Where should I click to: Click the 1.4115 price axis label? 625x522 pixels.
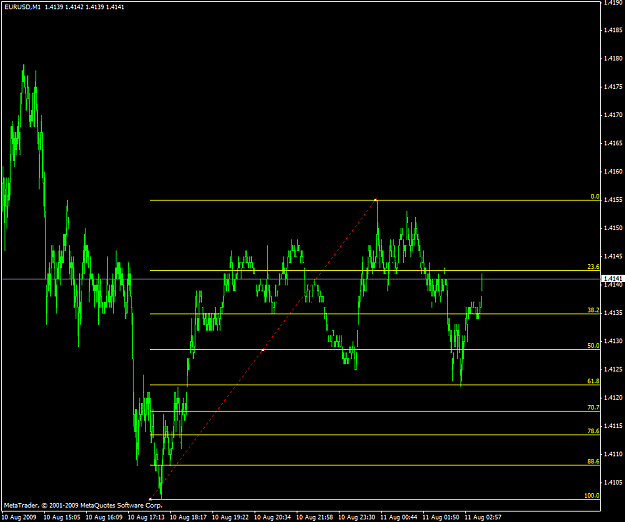pyautogui.click(x=613, y=426)
